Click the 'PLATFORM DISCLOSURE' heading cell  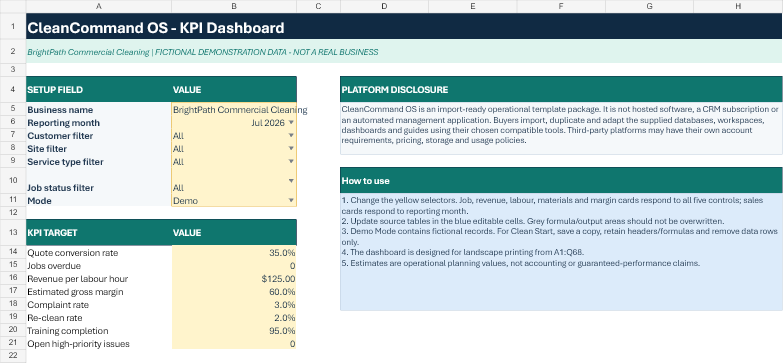[x=561, y=89]
